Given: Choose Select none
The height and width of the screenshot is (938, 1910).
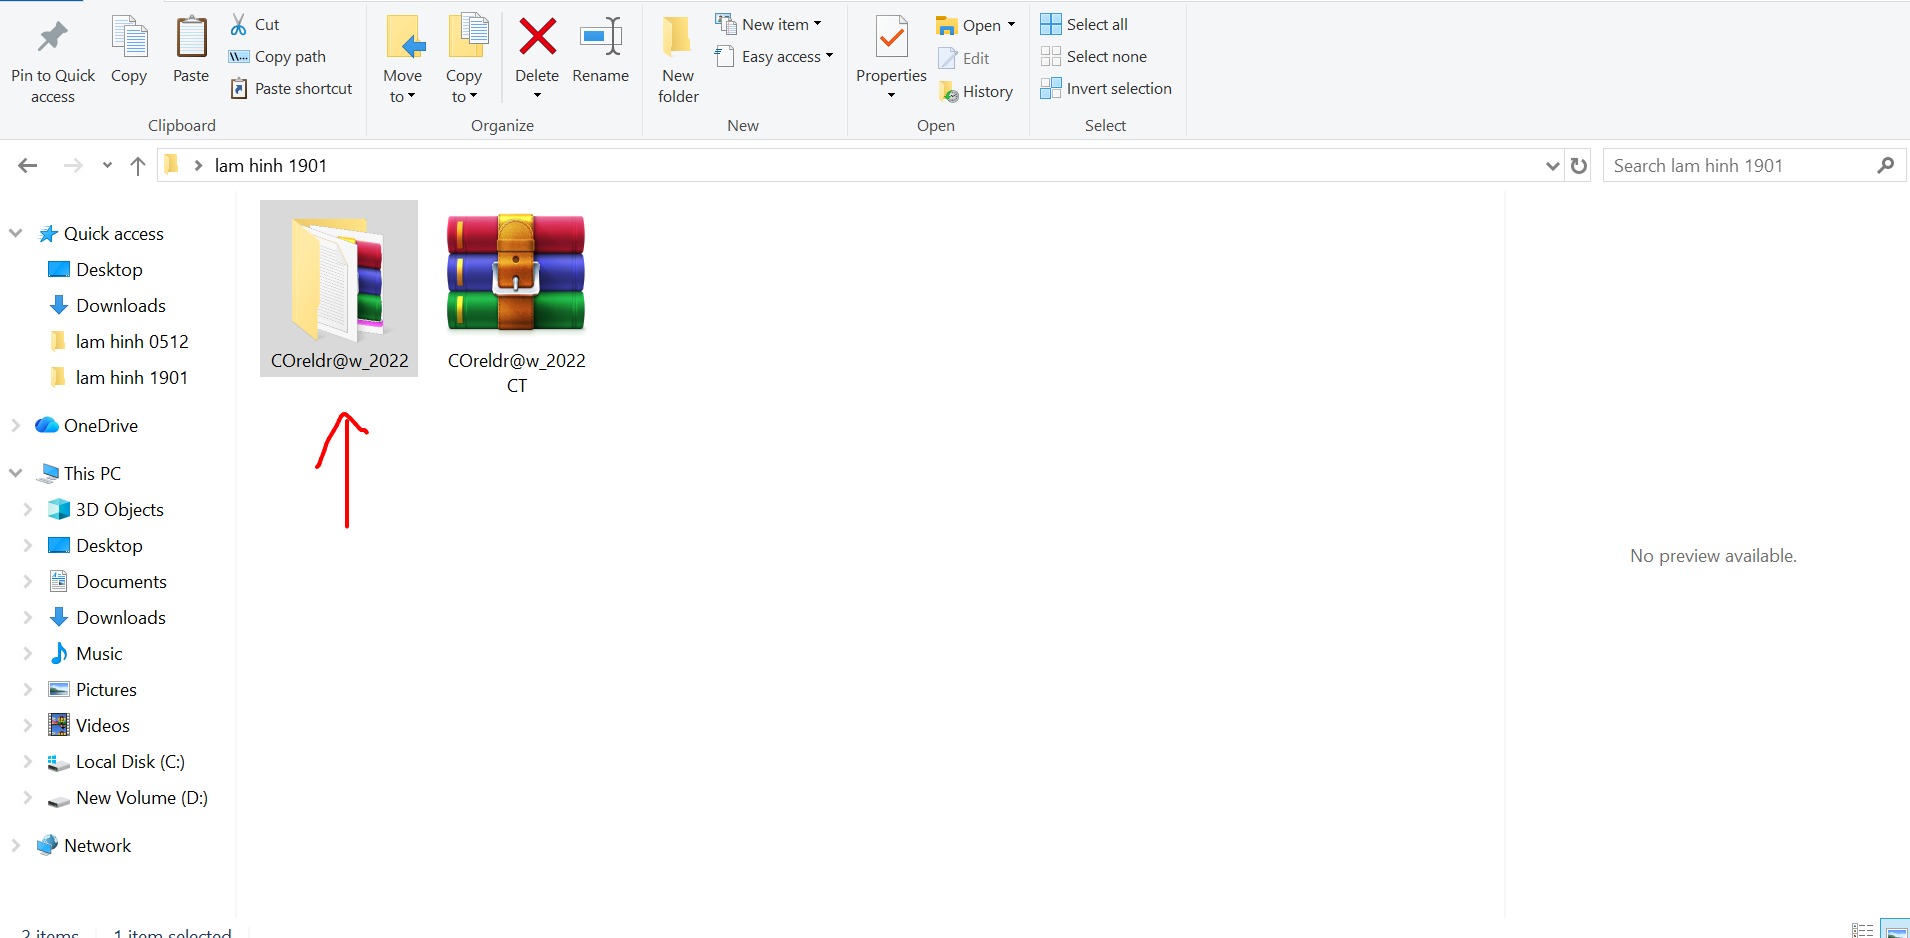Looking at the screenshot, I should coord(1094,57).
